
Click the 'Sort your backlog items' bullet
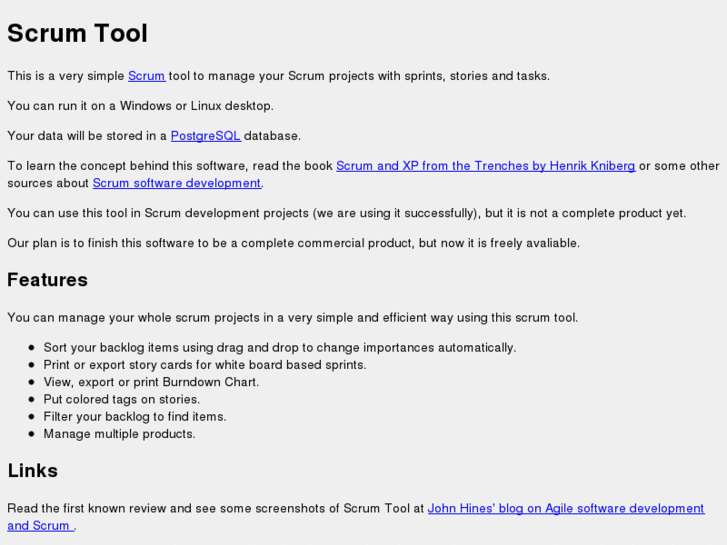[279, 348]
